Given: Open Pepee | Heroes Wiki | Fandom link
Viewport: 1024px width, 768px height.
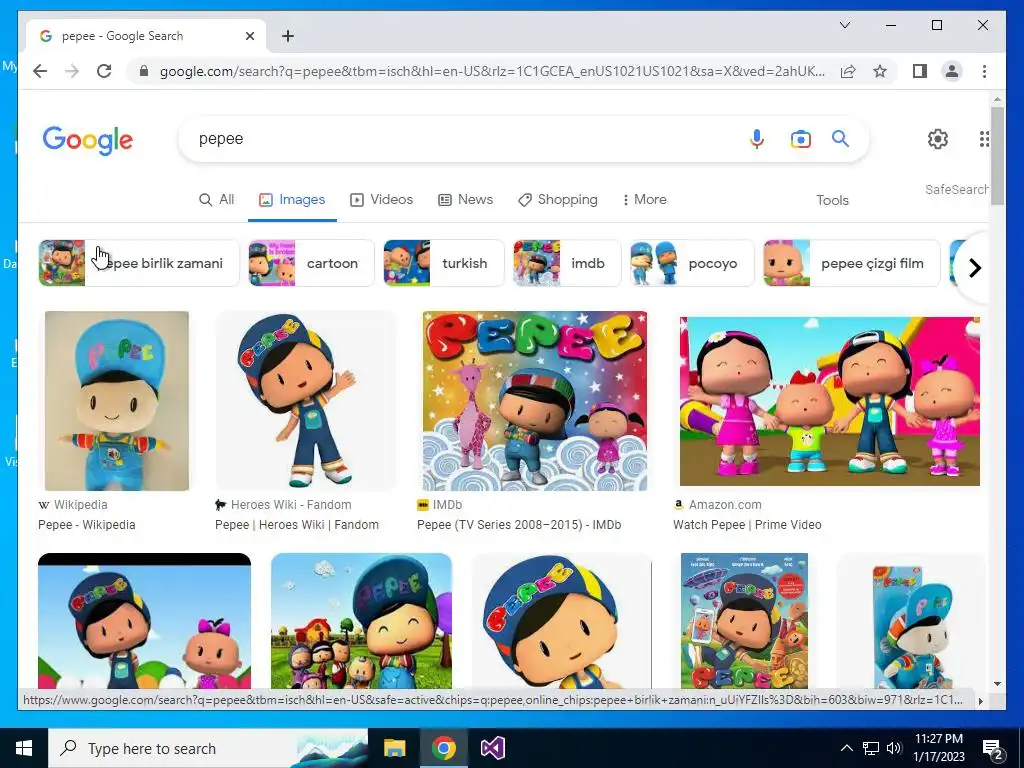Looking at the screenshot, I should [296, 524].
